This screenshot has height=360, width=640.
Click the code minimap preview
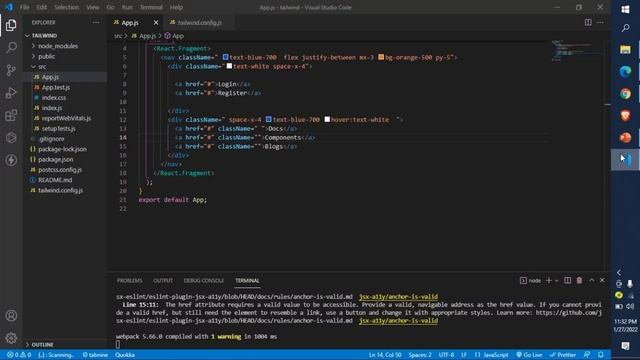pyautogui.click(x=577, y=51)
